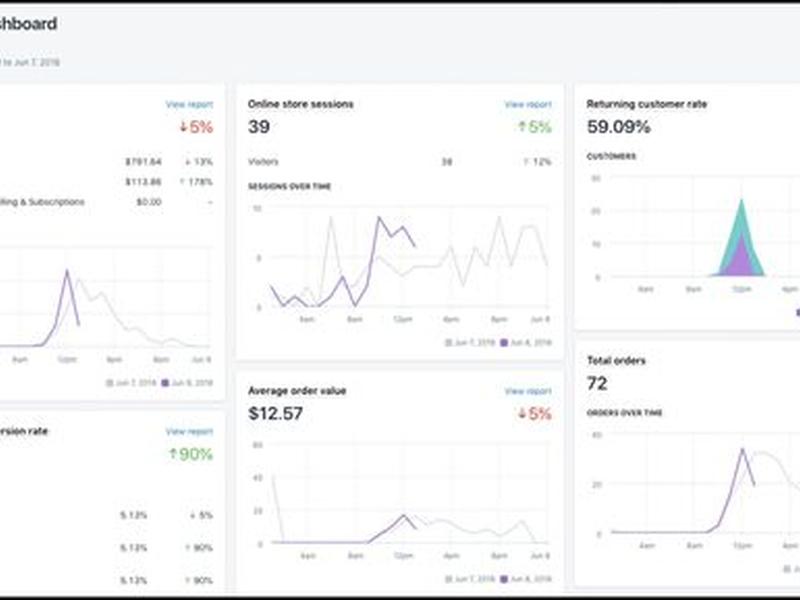Select the Total orders heading
Viewport: 800px width, 600px height.
(x=616, y=361)
